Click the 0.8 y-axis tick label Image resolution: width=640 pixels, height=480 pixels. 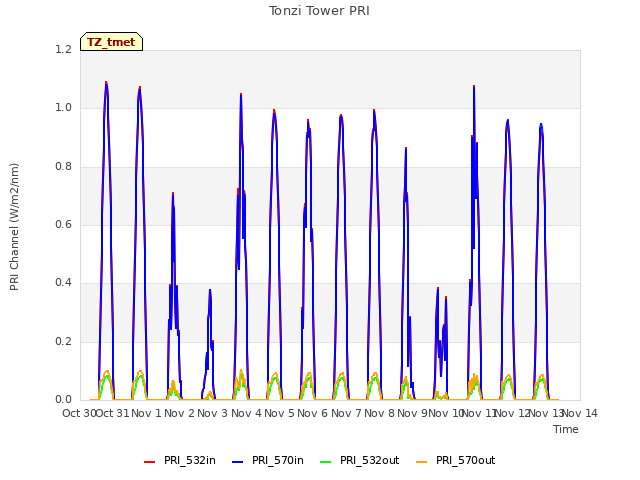point(63,166)
